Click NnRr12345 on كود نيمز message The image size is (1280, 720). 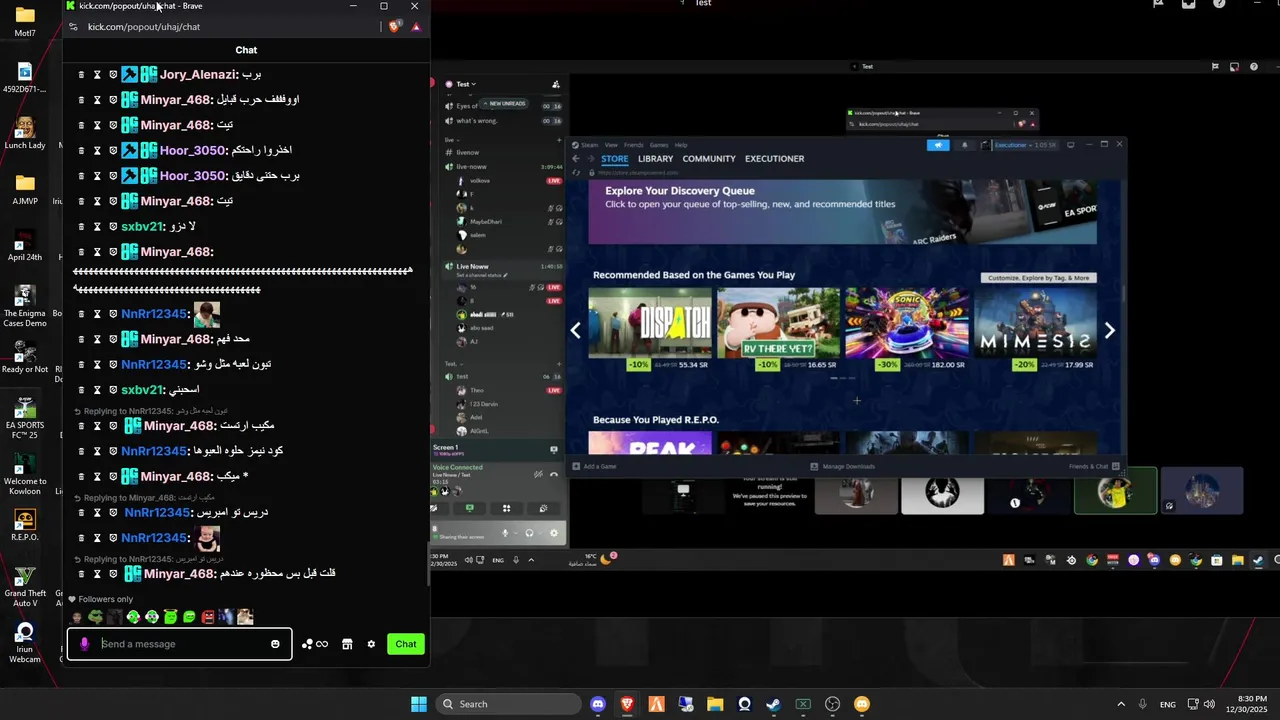coord(154,451)
